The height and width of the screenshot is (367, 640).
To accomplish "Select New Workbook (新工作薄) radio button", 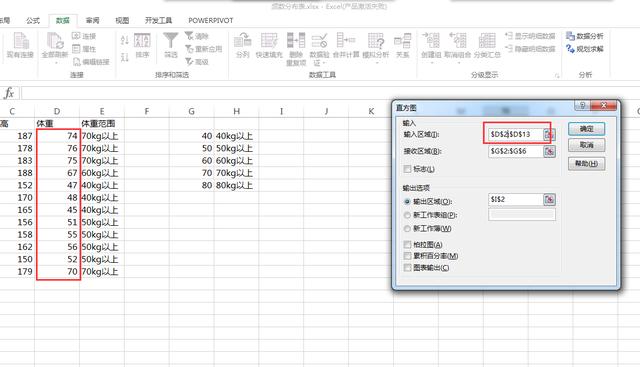I will point(407,229).
